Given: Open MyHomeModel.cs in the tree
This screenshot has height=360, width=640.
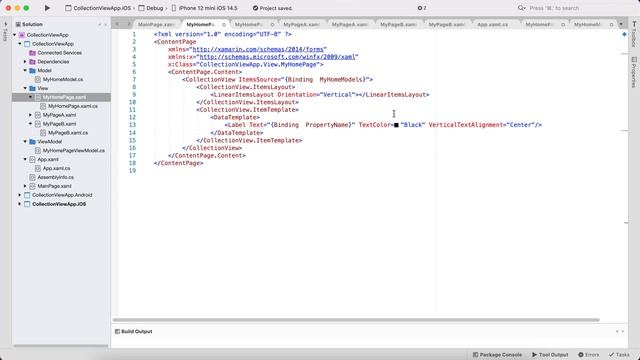Looking at the screenshot, I should (63, 80).
